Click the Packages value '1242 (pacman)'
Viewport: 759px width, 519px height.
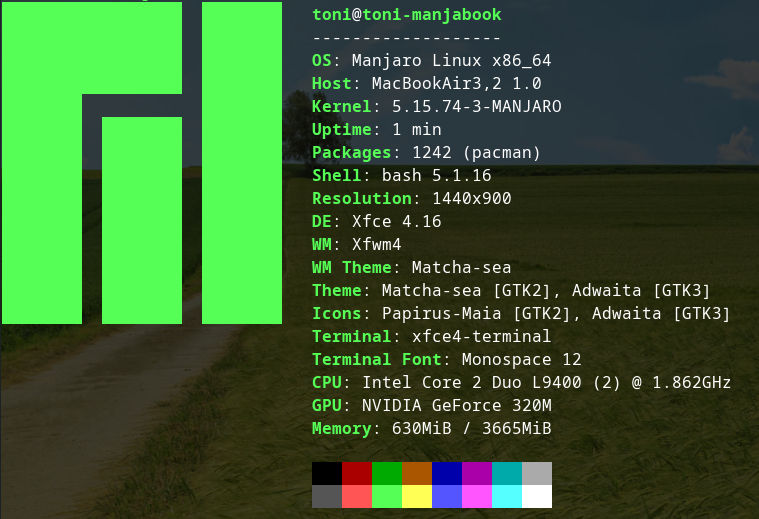tap(476, 153)
